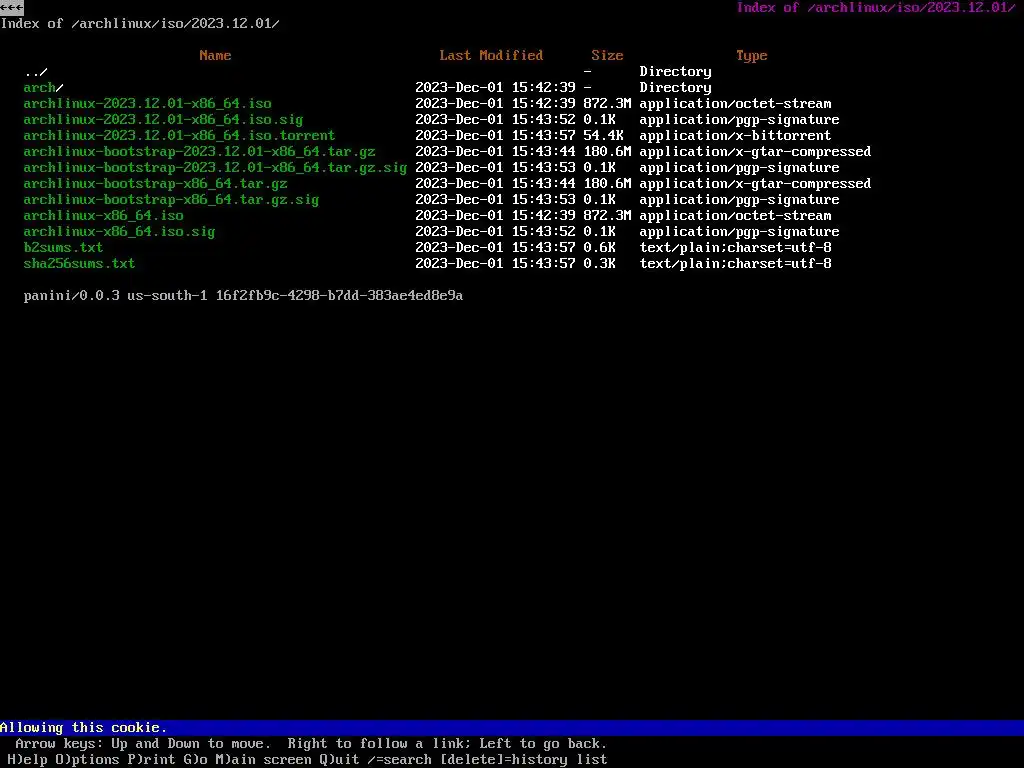Click the Type column header

(x=752, y=56)
